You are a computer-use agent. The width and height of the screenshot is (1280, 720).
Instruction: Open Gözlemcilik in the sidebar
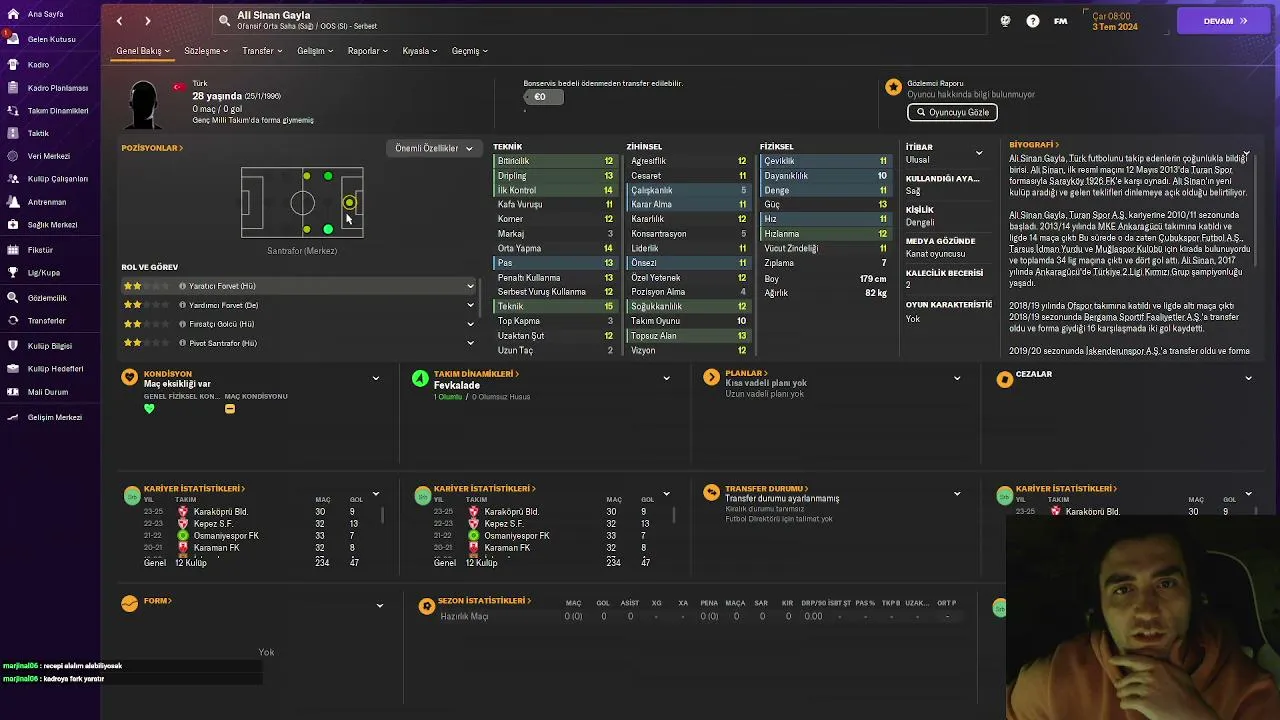click(x=47, y=298)
